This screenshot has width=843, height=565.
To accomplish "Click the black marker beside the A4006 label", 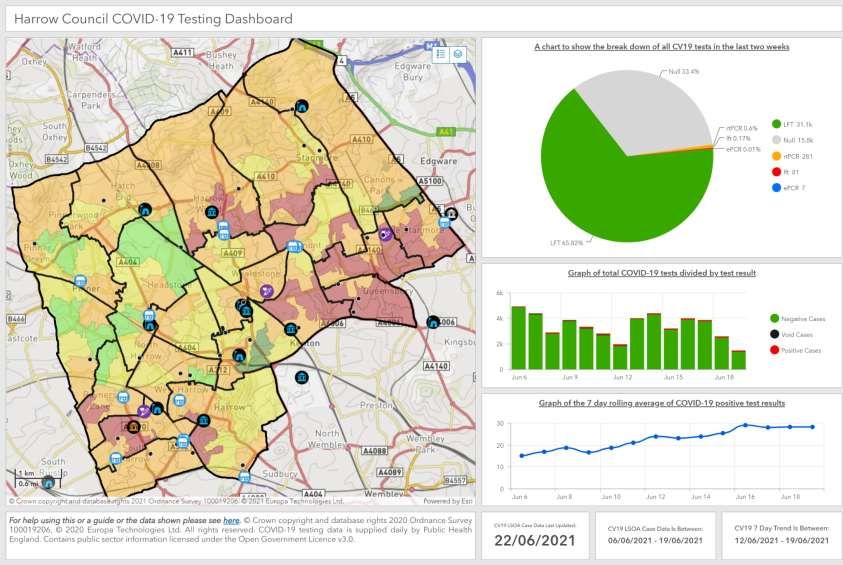I will [x=433, y=321].
